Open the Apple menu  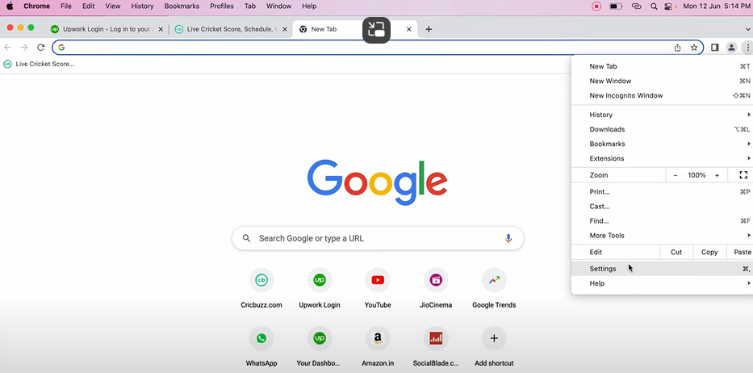[10, 6]
